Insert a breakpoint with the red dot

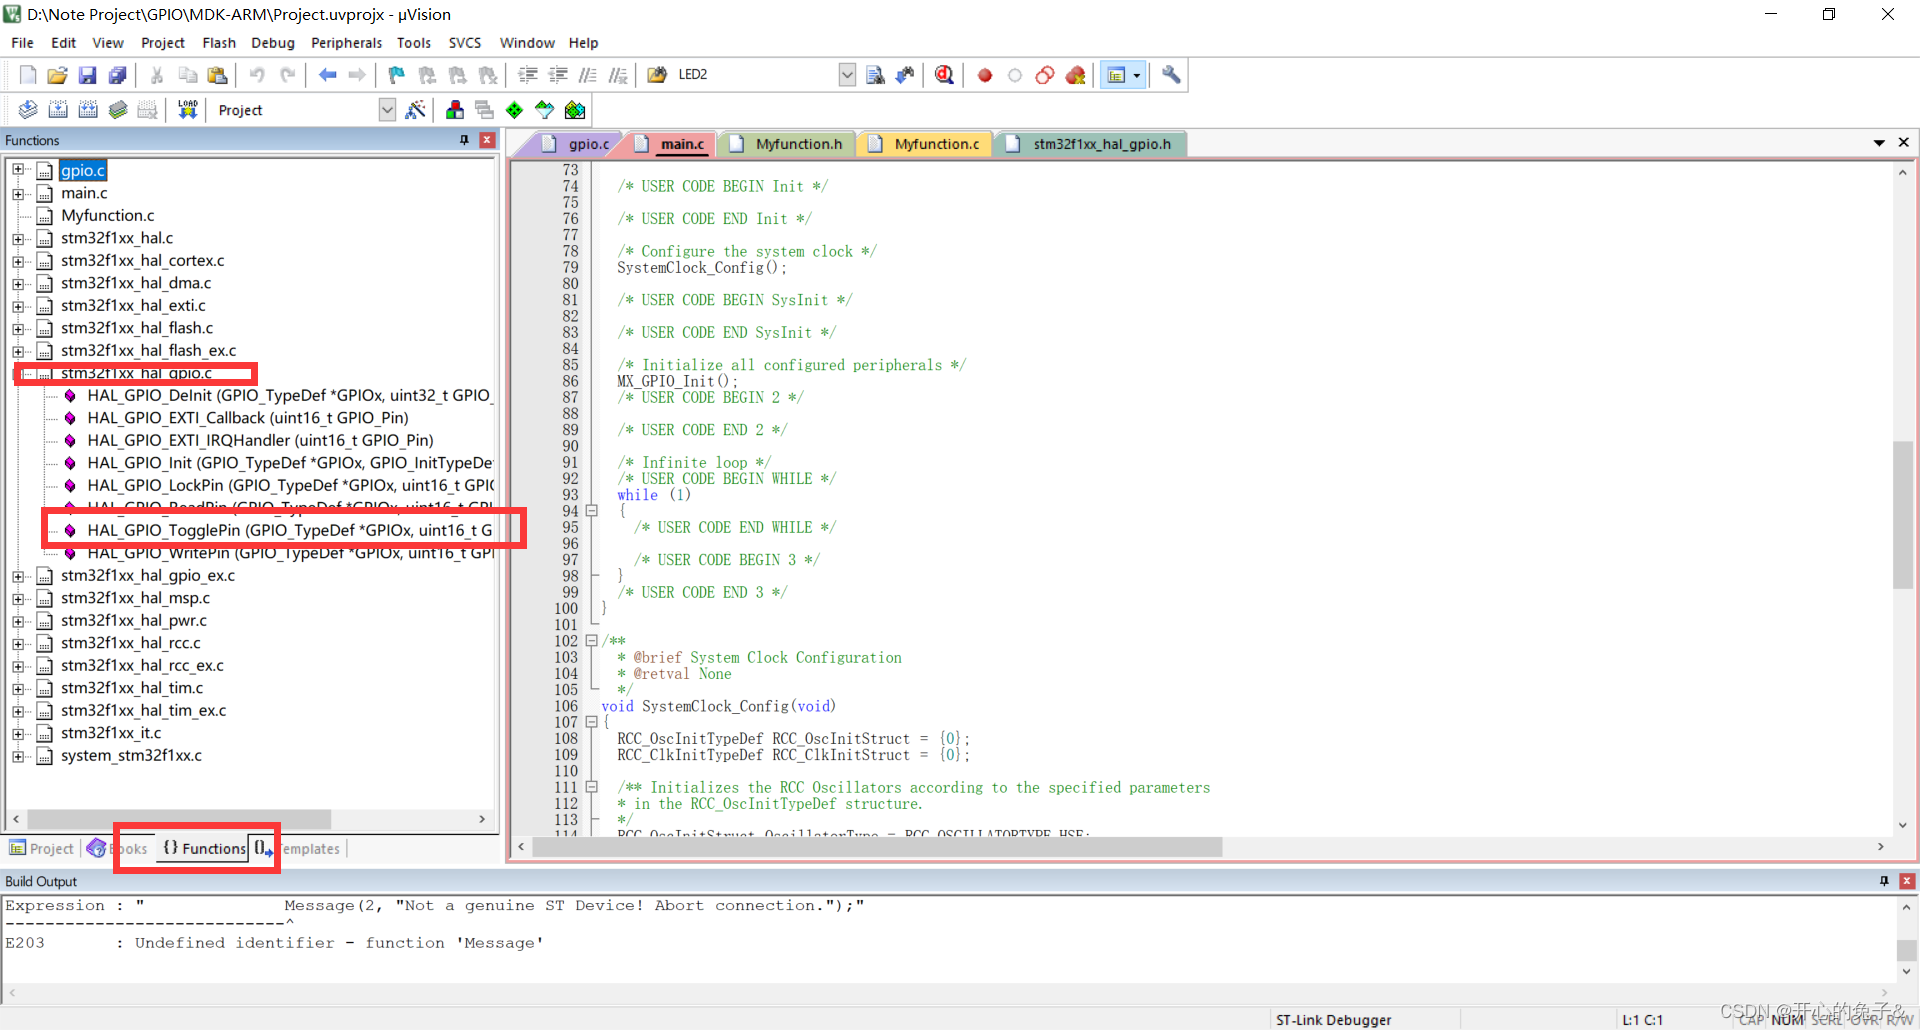(985, 75)
